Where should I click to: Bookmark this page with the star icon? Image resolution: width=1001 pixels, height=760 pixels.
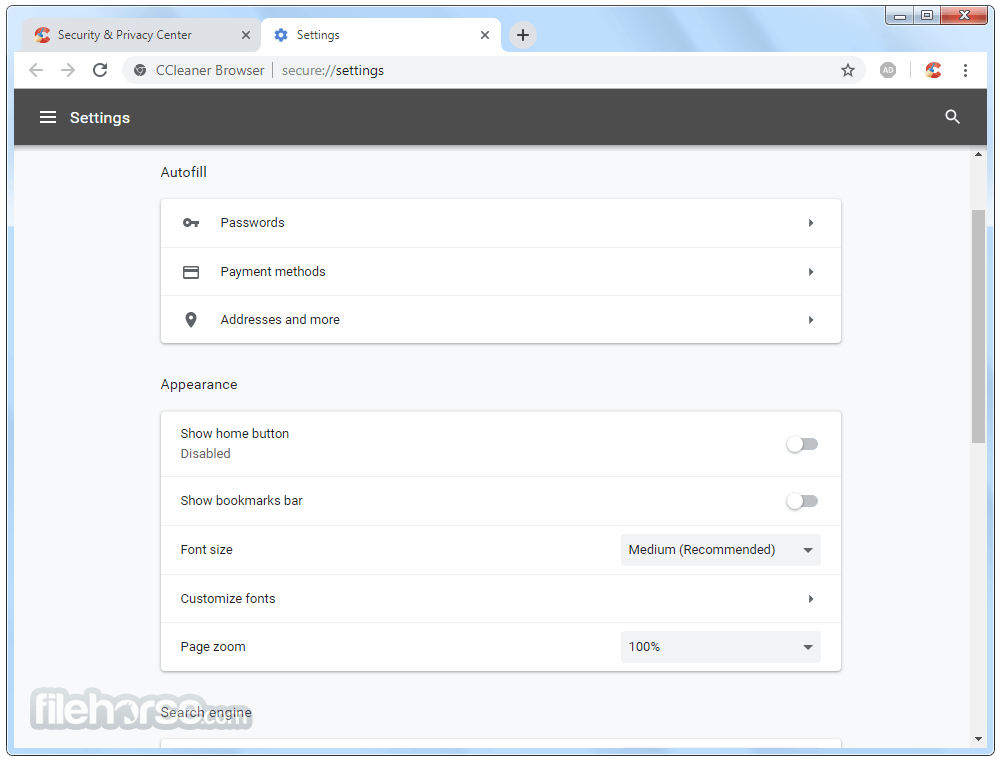tap(848, 70)
